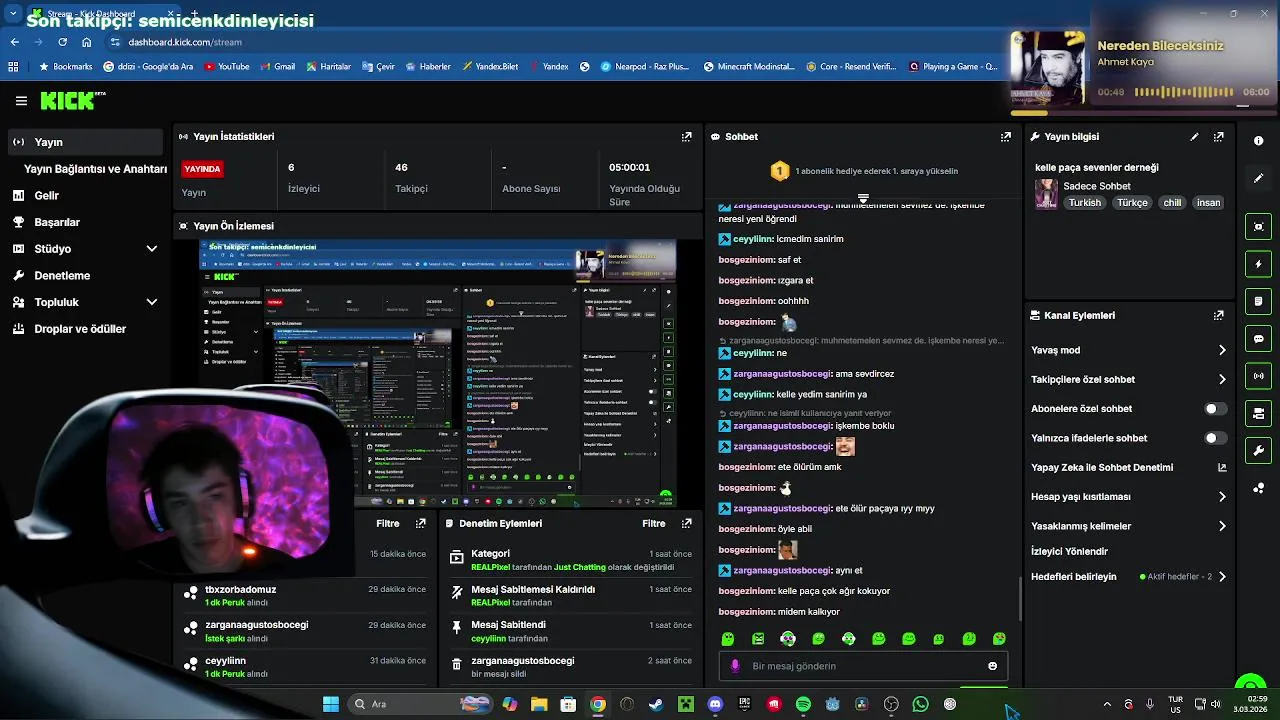Open WhatsApp from the taskbar
This screenshot has height=720, width=1280.
(921, 704)
